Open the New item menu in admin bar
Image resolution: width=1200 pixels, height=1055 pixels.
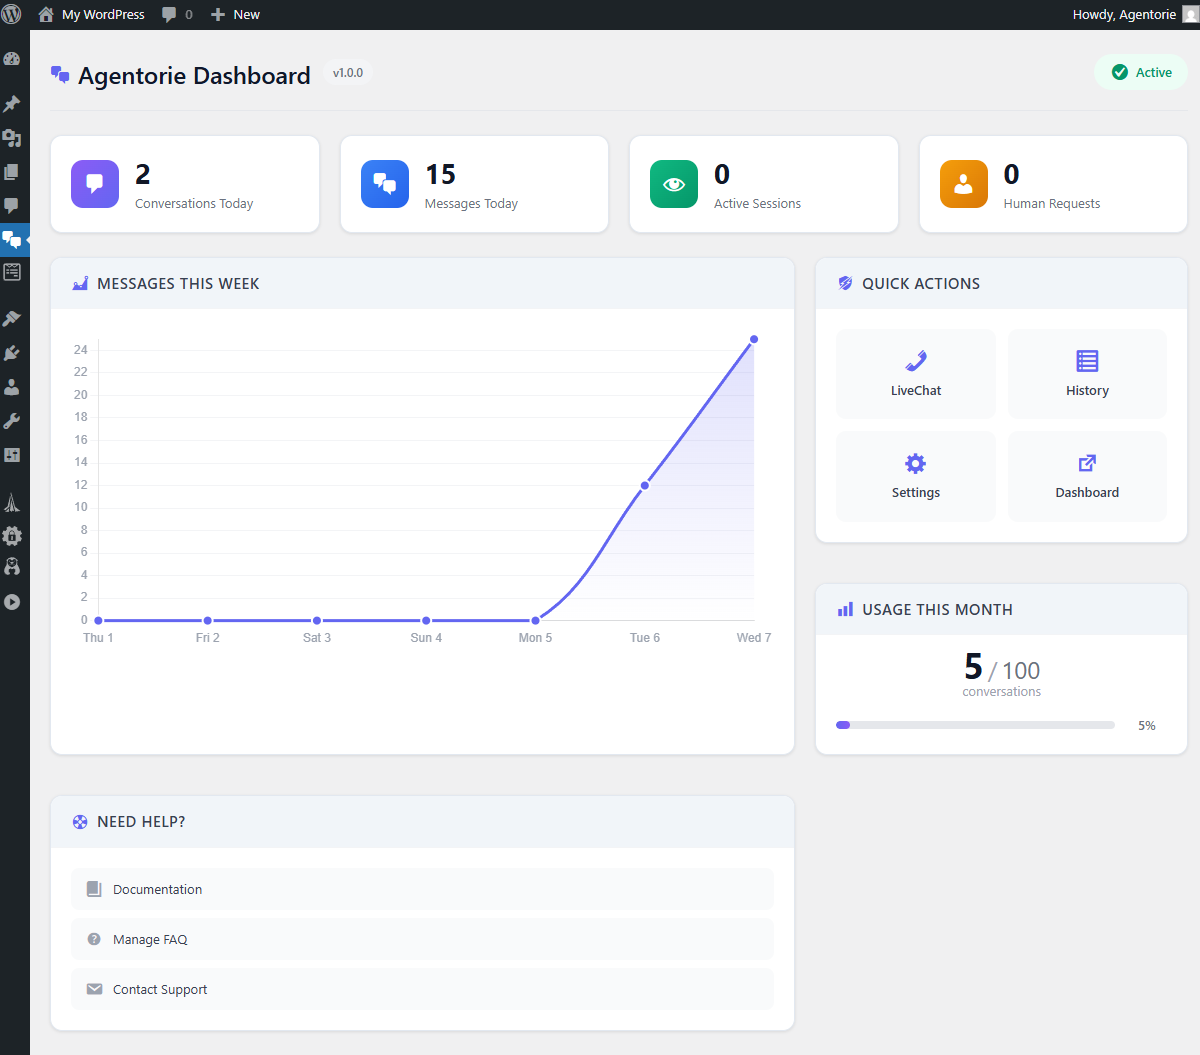tap(235, 14)
